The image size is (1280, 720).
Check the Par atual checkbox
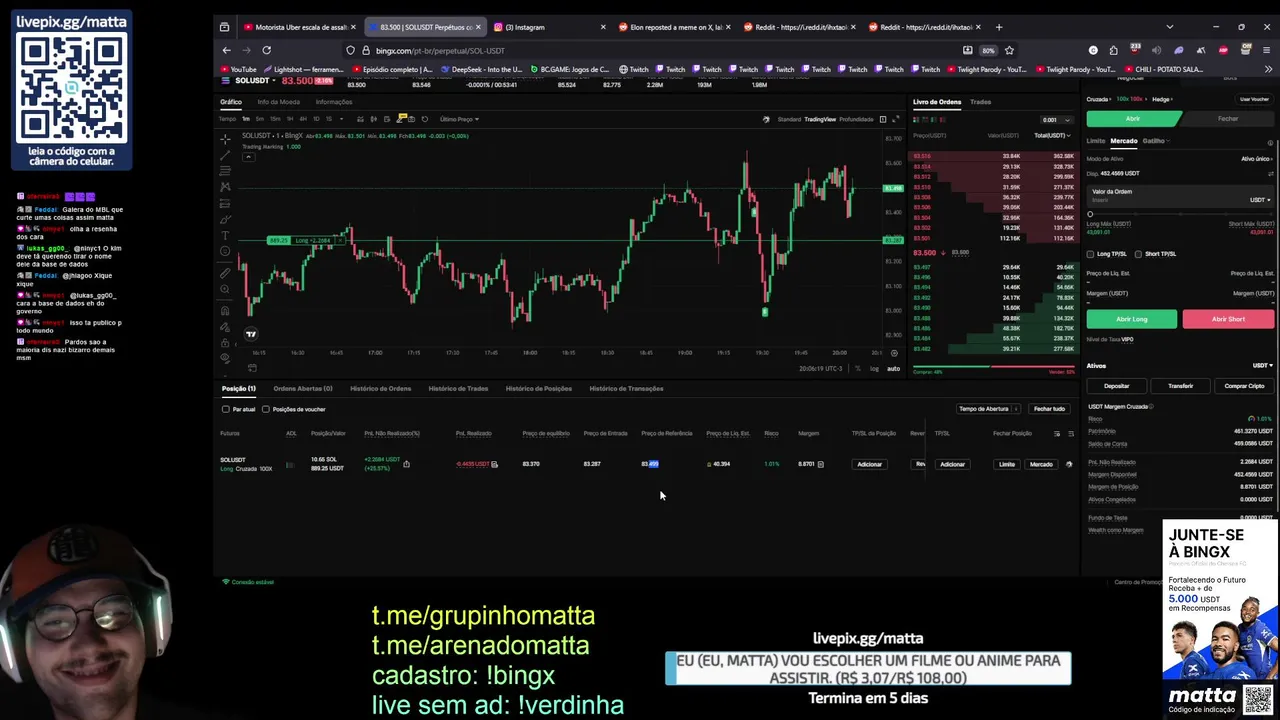pyautogui.click(x=226, y=409)
